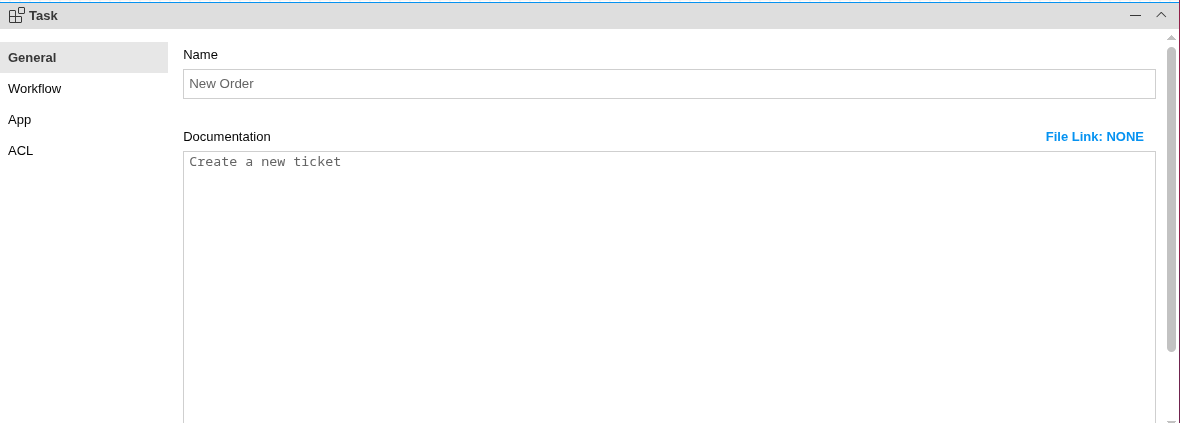Click the Name input field containing New Order
Viewport: 1180px width, 423px height.
click(x=669, y=84)
